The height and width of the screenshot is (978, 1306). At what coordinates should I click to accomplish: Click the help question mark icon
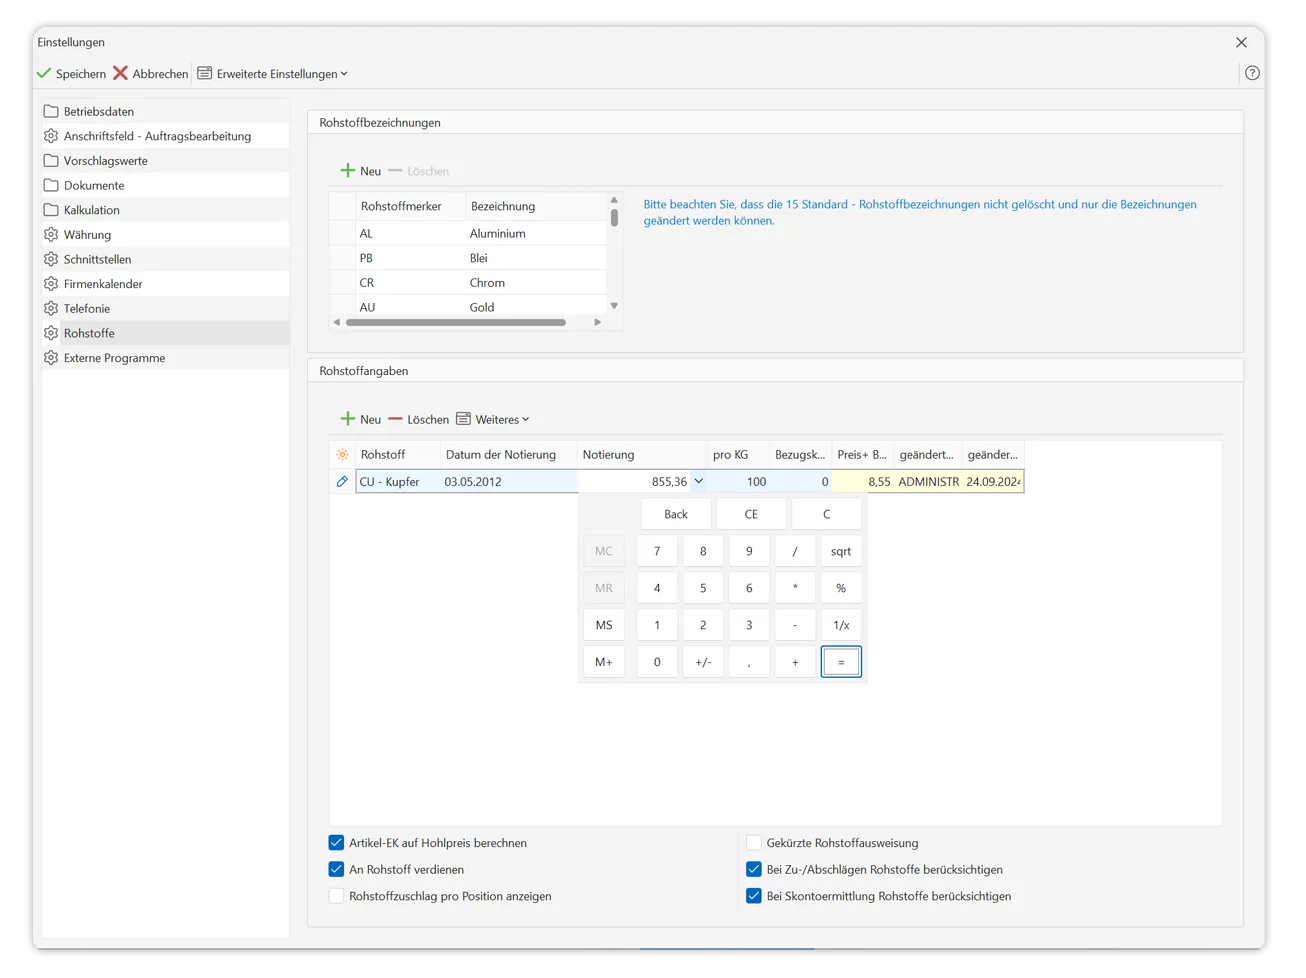coord(1252,73)
